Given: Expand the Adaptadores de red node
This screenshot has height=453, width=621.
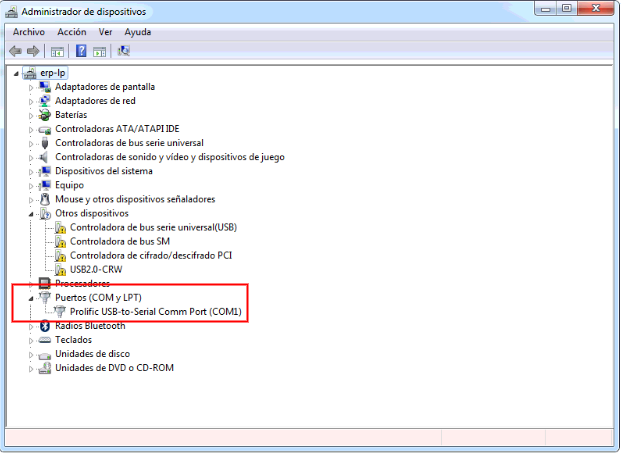Looking at the screenshot, I should pos(31,102).
